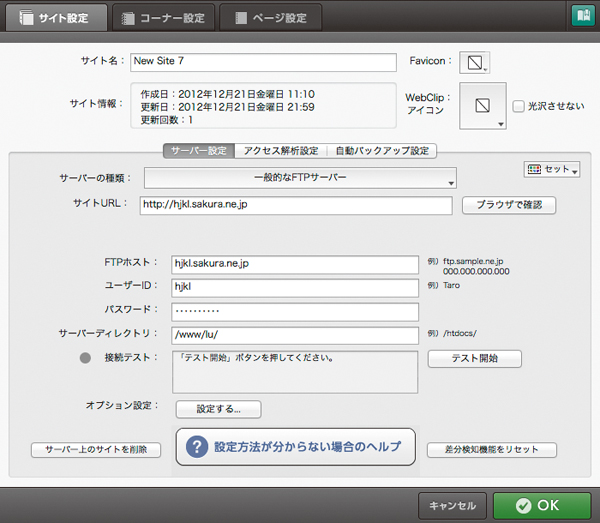Click the サイト名 input field
Image resolution: width=600 pixels, height=523 pixels.
click(x=263, y=62)
